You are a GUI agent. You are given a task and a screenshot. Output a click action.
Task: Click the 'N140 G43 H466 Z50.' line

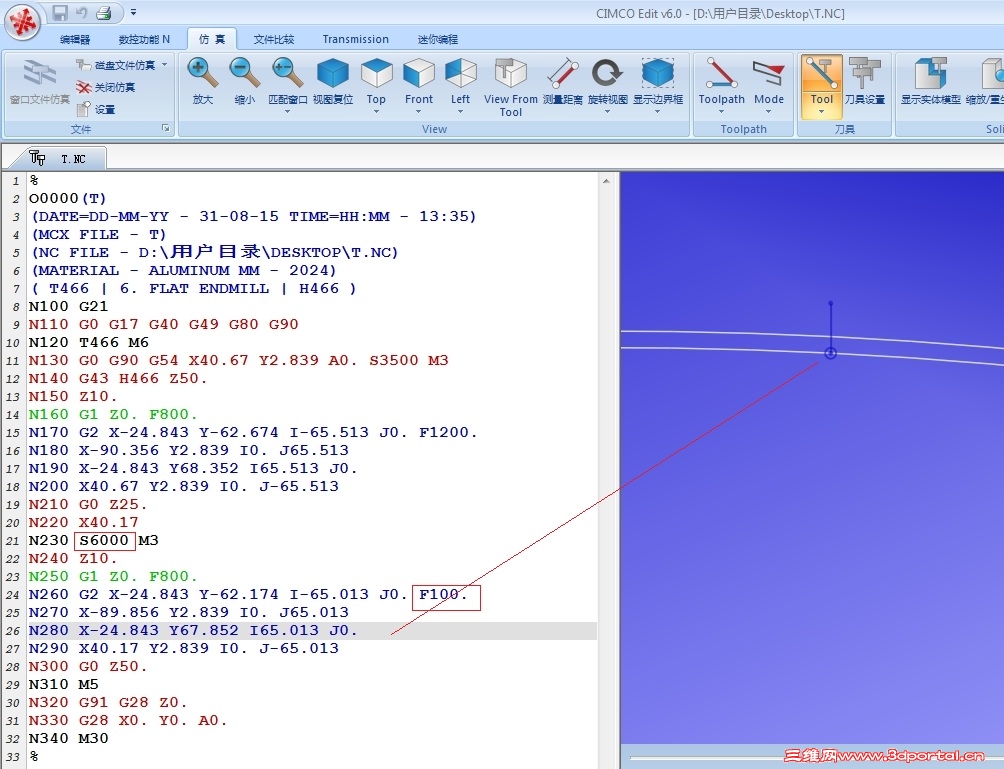click(x=118, y=378)
